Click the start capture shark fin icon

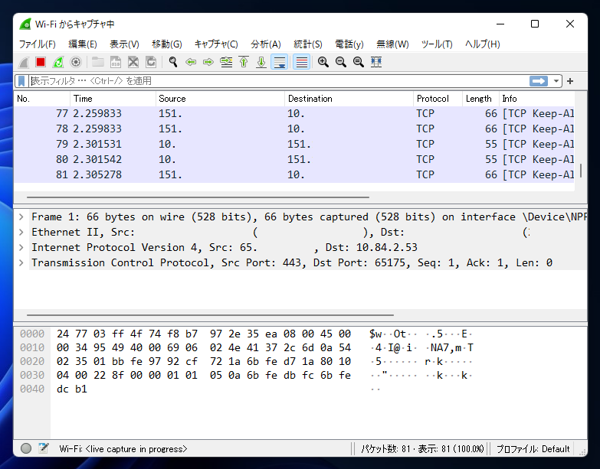[x=23, y=62]
